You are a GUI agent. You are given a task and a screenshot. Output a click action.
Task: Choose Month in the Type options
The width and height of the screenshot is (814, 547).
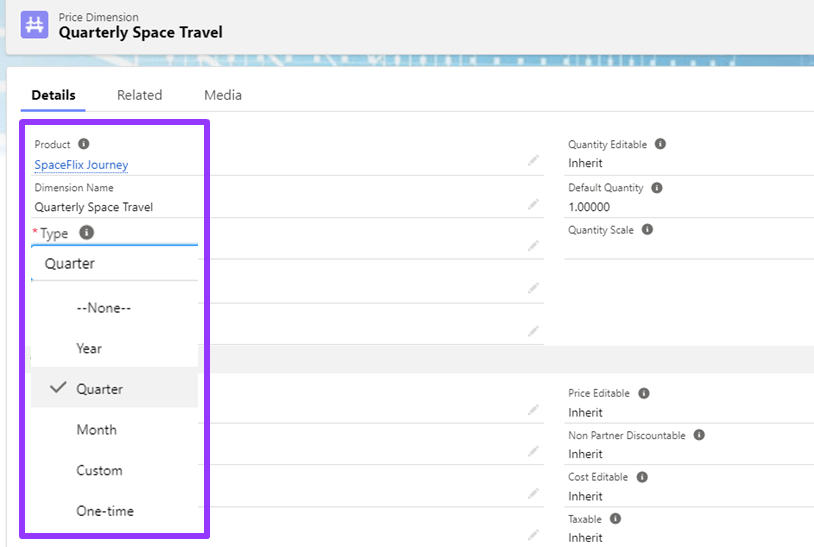(96, 430)
